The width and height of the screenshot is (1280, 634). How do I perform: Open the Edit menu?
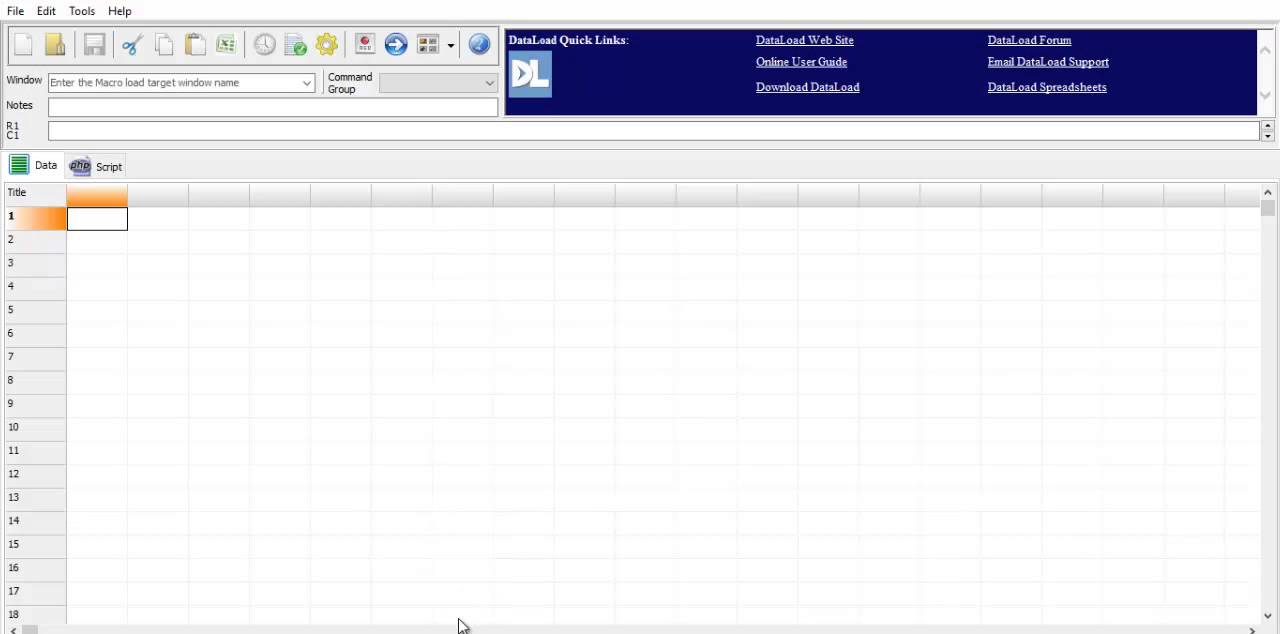pos(46,11)
